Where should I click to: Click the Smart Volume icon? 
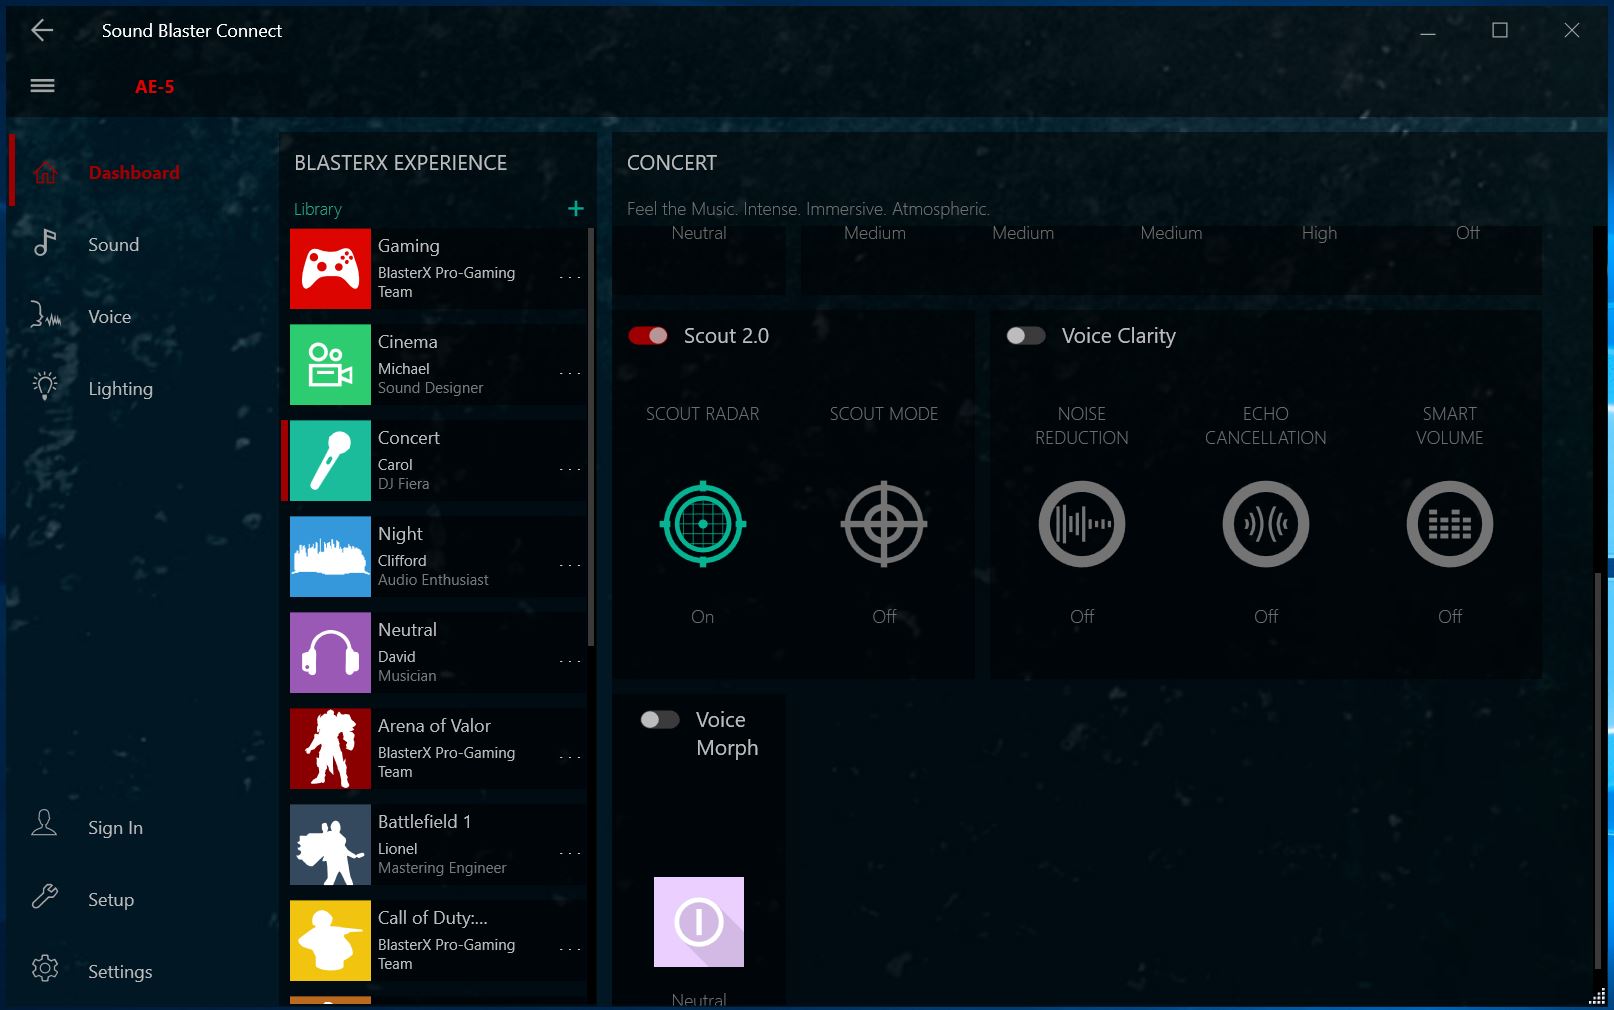click(1450, 524)
